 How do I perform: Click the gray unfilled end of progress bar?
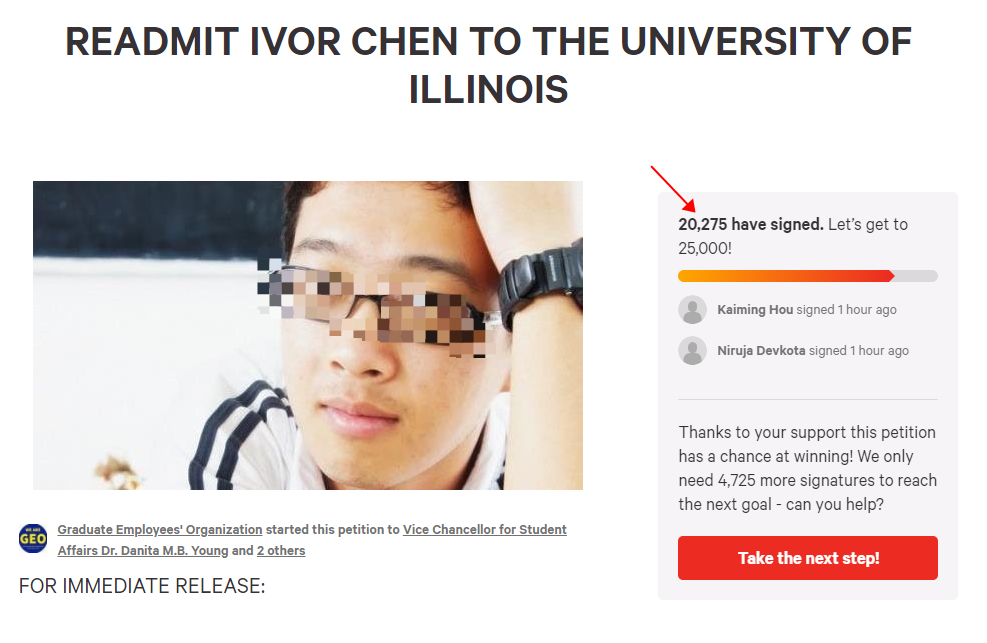point(916,276)
